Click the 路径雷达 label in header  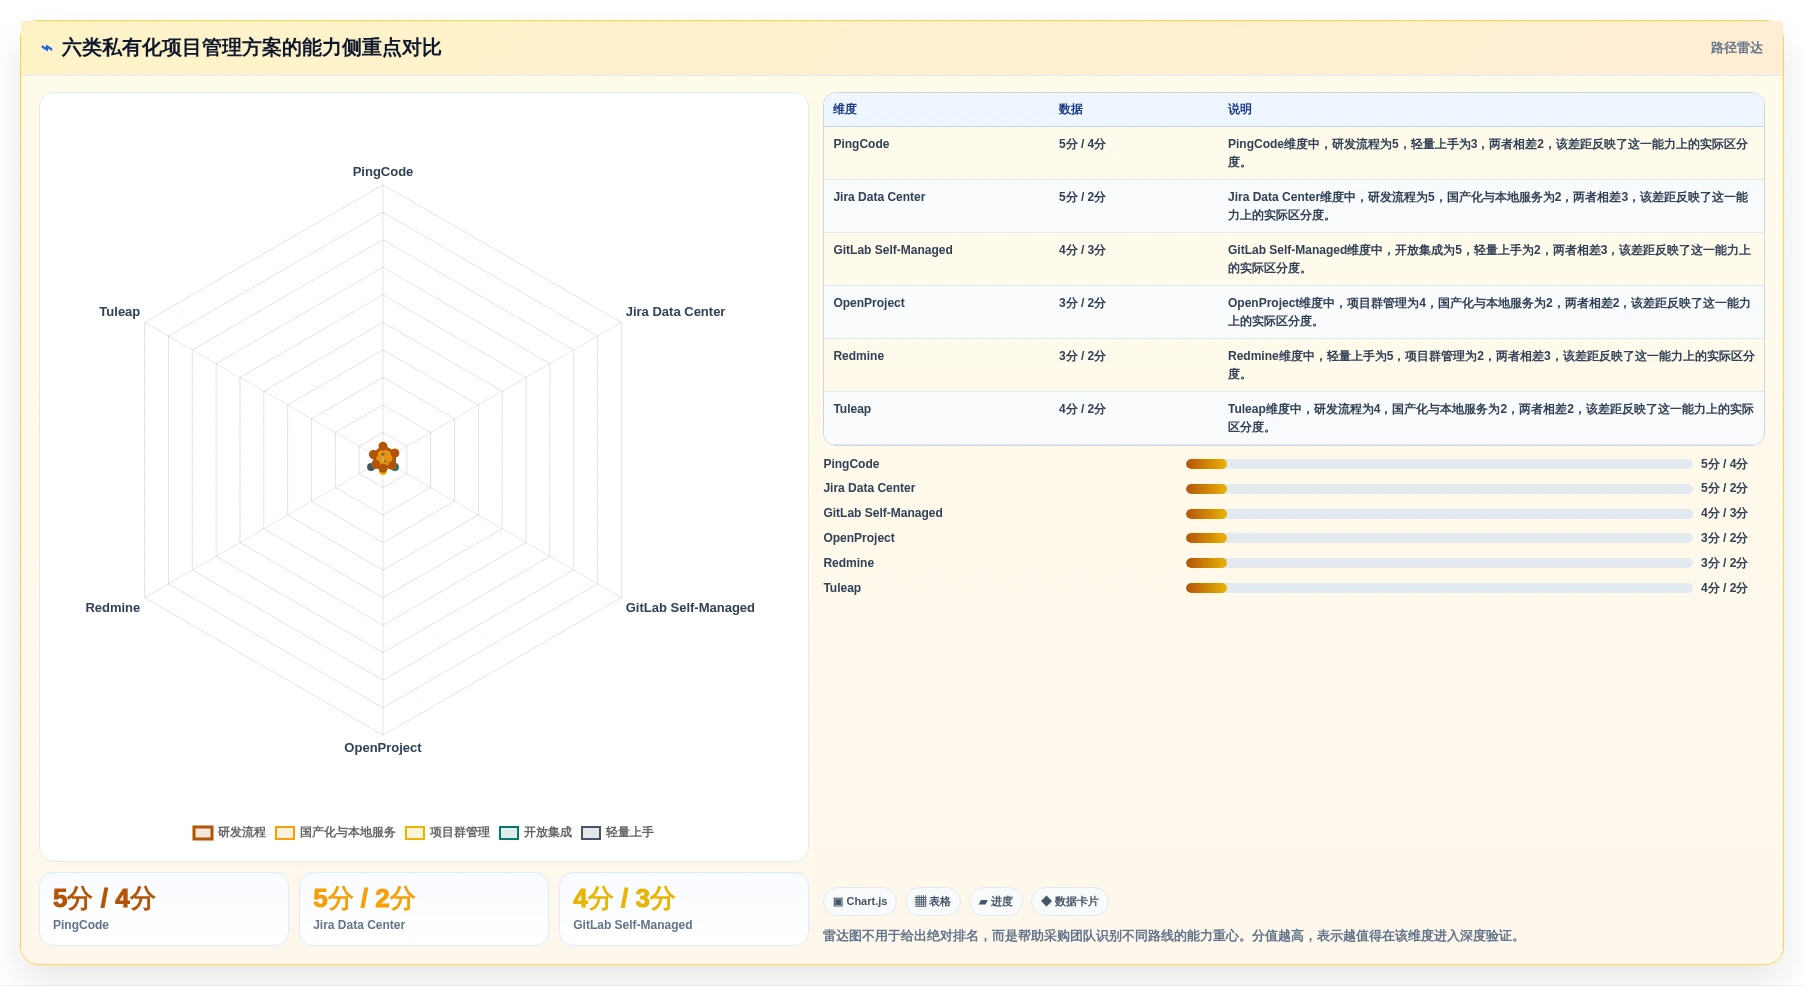1736,48
